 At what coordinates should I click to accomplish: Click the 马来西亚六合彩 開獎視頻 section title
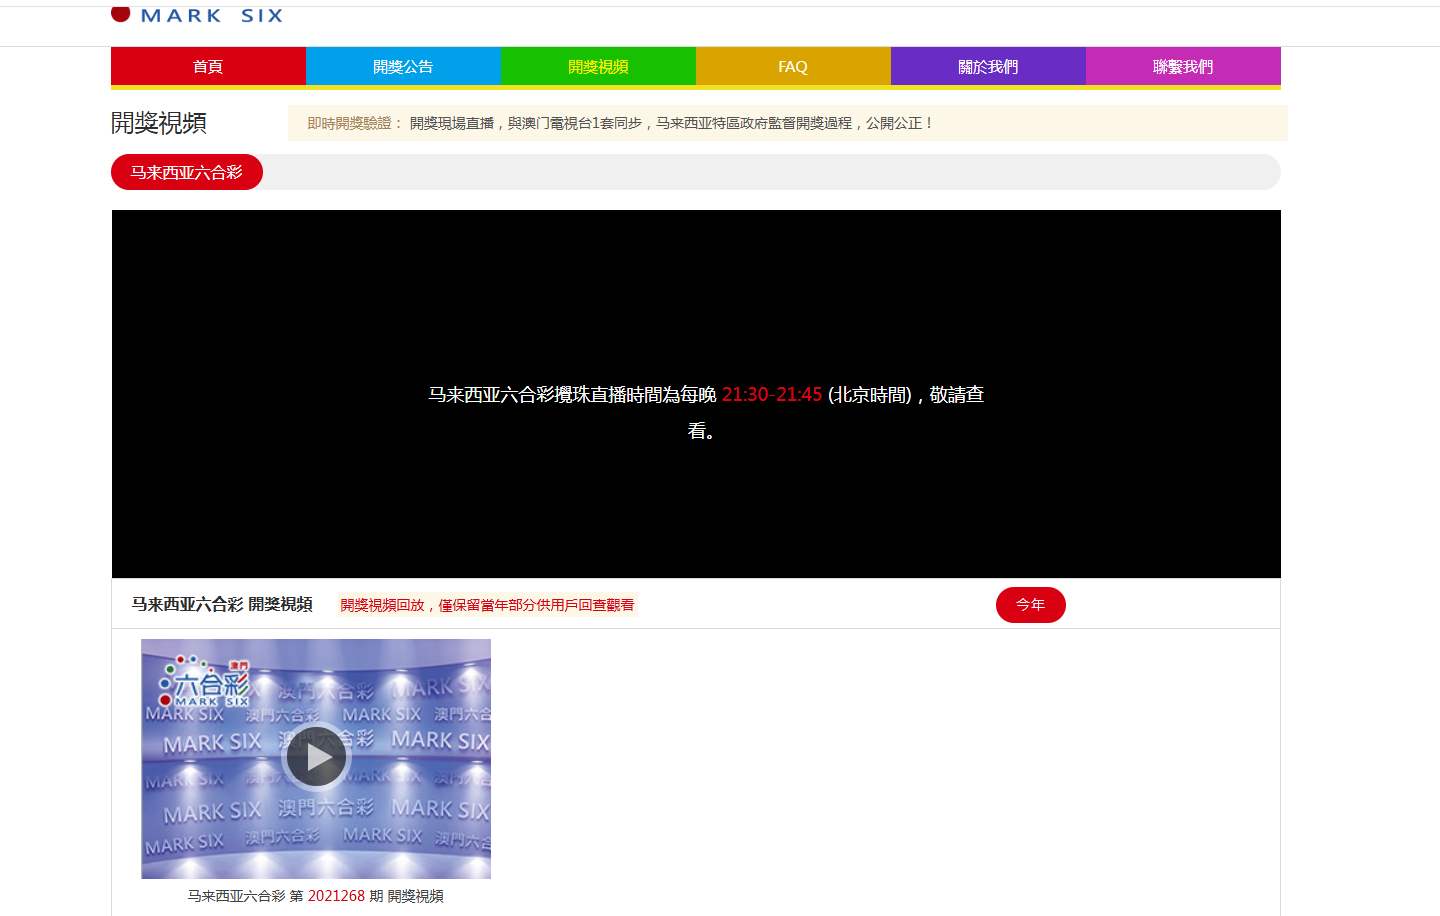coord(222,604)
